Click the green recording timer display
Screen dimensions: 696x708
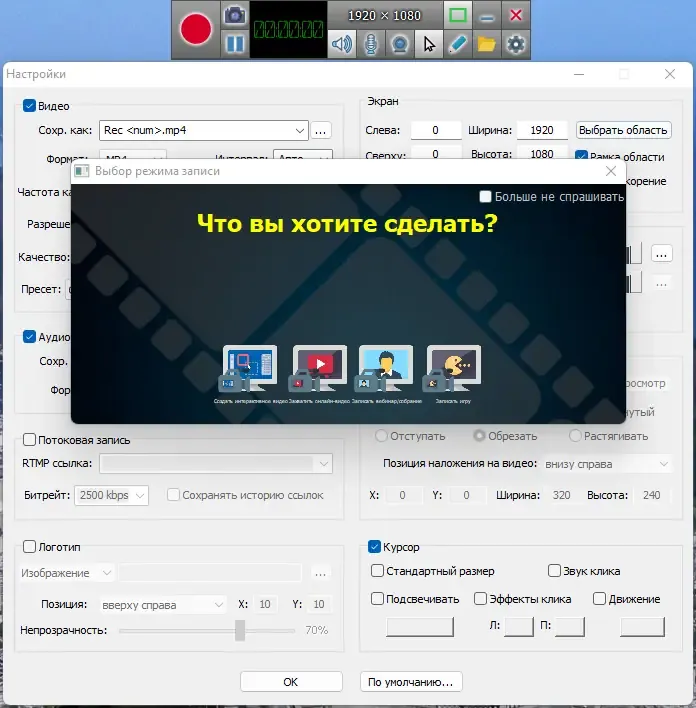click(x=288, y=30)
